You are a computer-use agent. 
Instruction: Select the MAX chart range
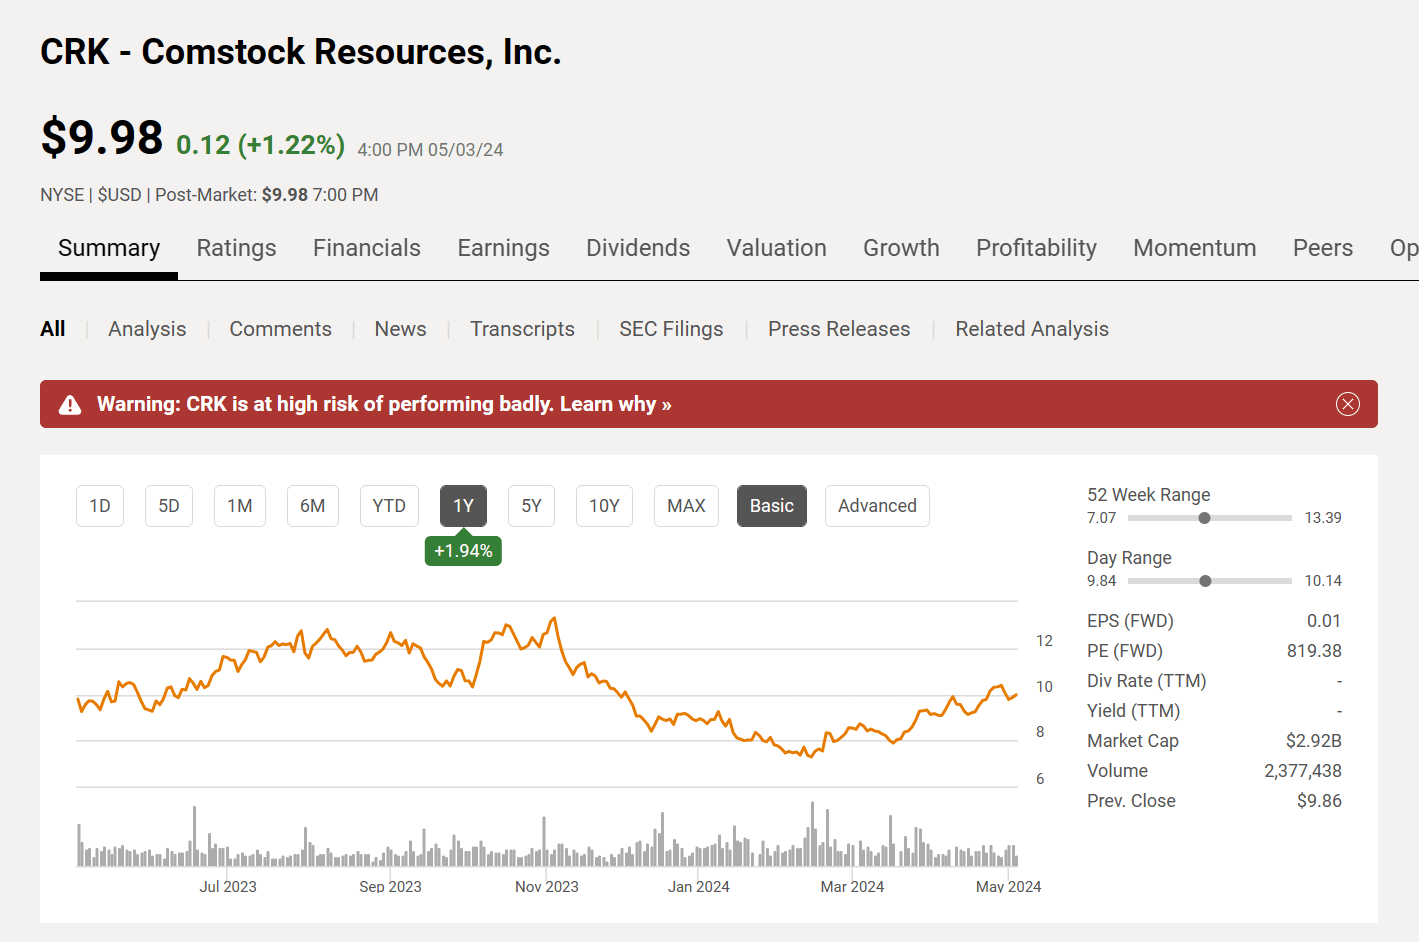tap(686, 506)
